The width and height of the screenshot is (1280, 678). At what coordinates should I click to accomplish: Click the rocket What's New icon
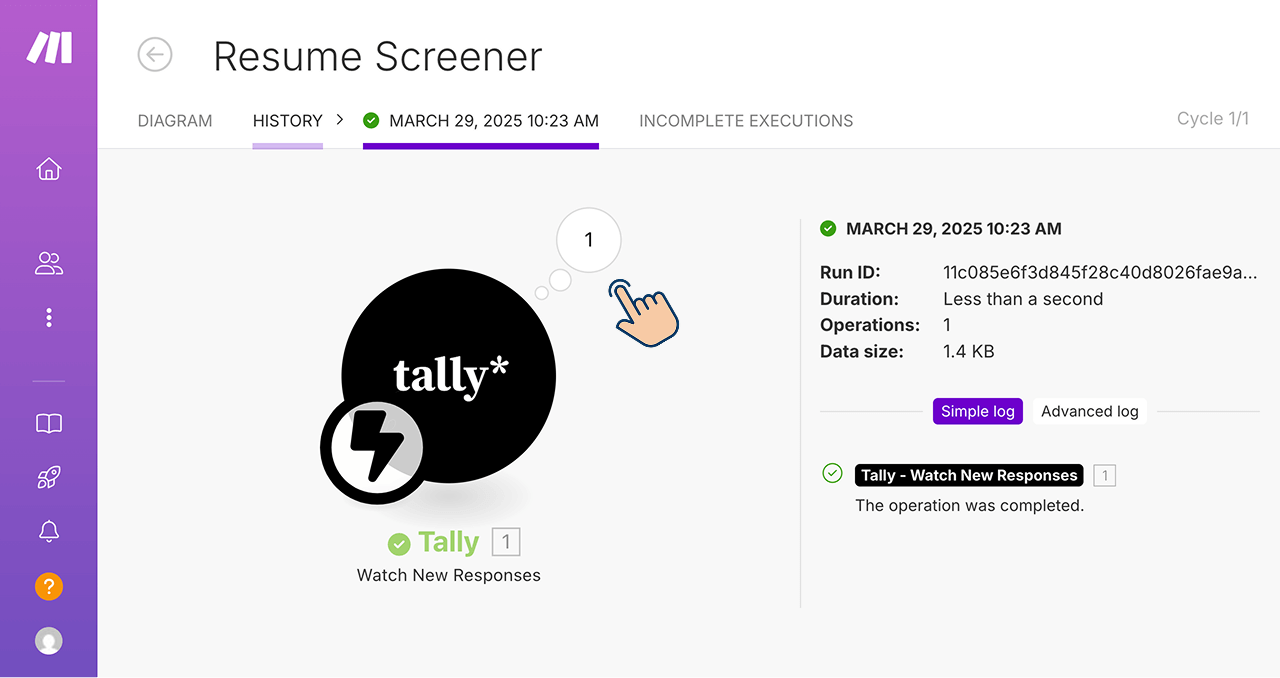click(49, 477)
